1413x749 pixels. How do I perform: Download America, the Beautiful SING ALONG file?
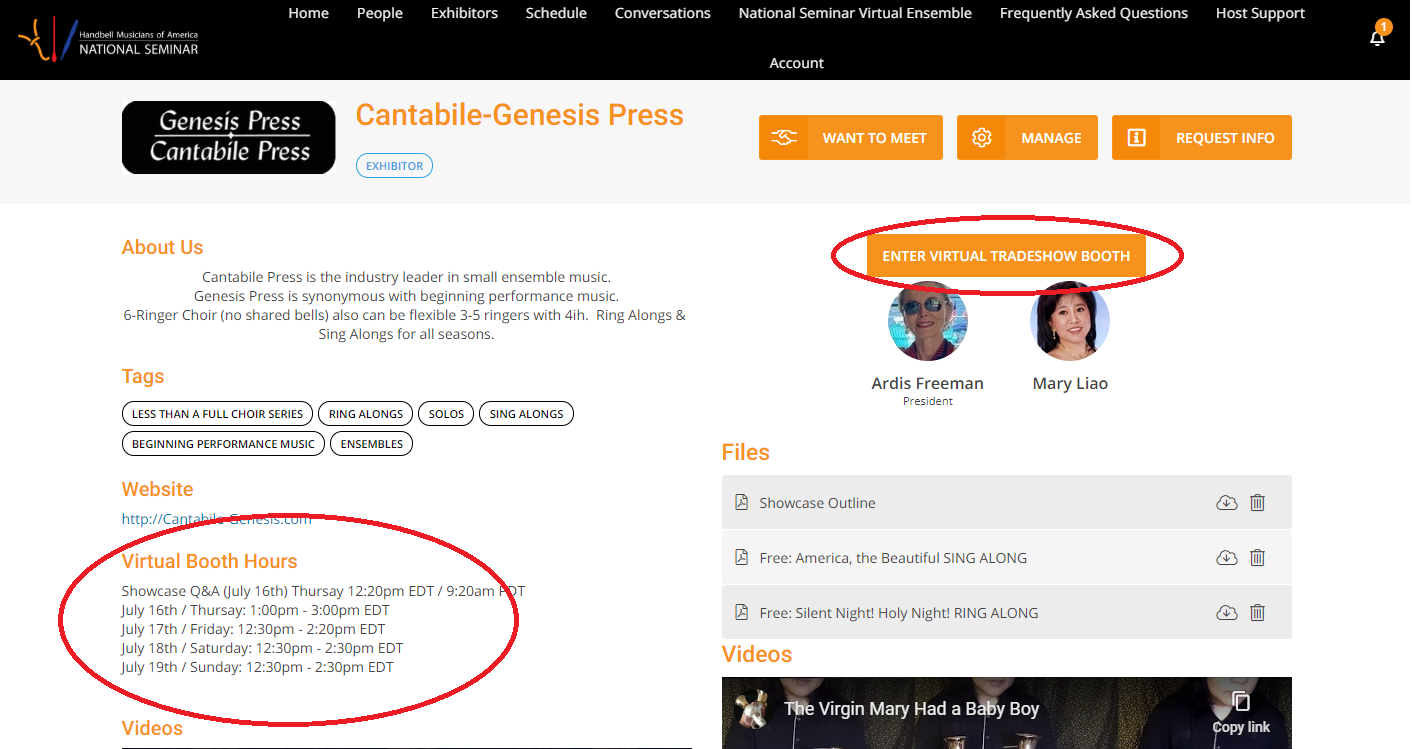1226,558
